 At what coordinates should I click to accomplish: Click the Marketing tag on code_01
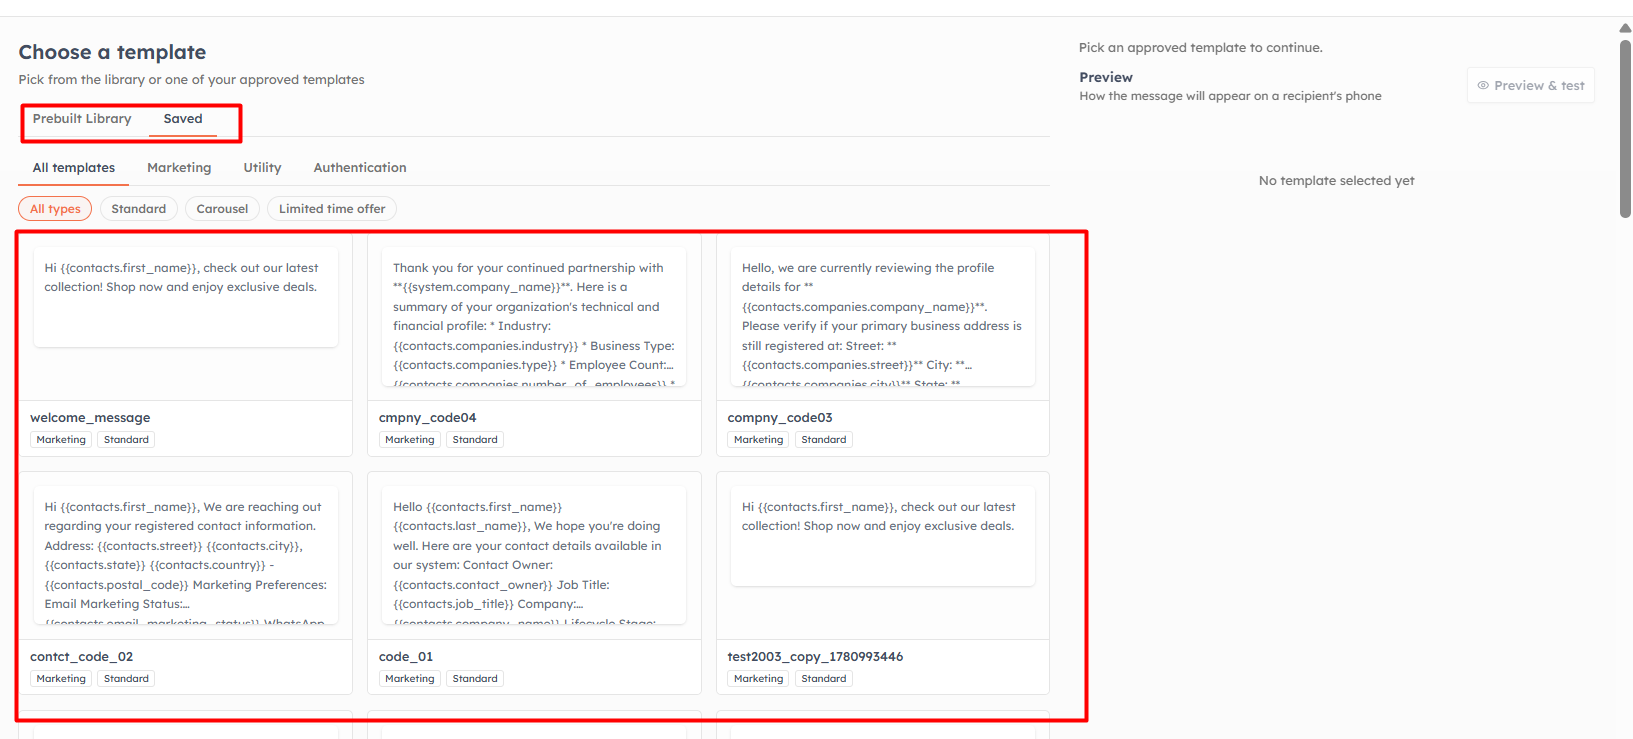pyautogui.click(x=410, y=679)
